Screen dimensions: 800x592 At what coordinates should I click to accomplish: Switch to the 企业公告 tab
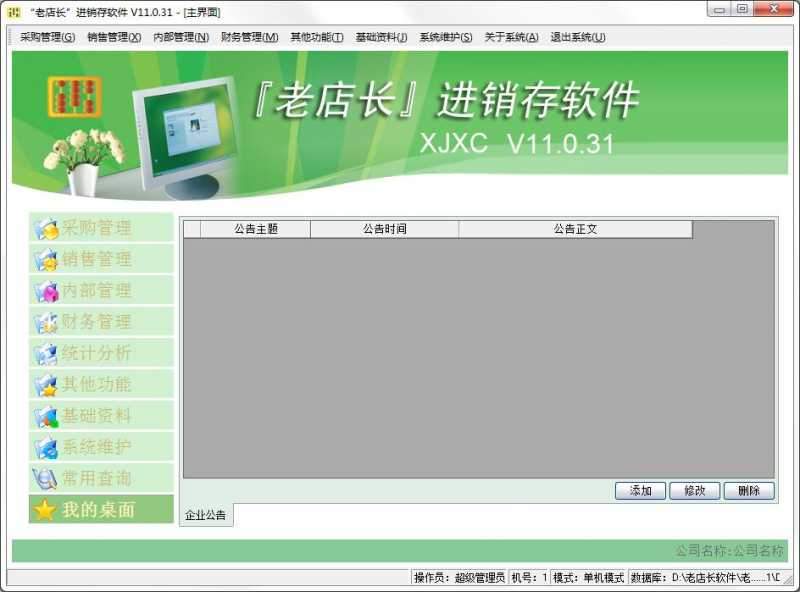[204, 514]
